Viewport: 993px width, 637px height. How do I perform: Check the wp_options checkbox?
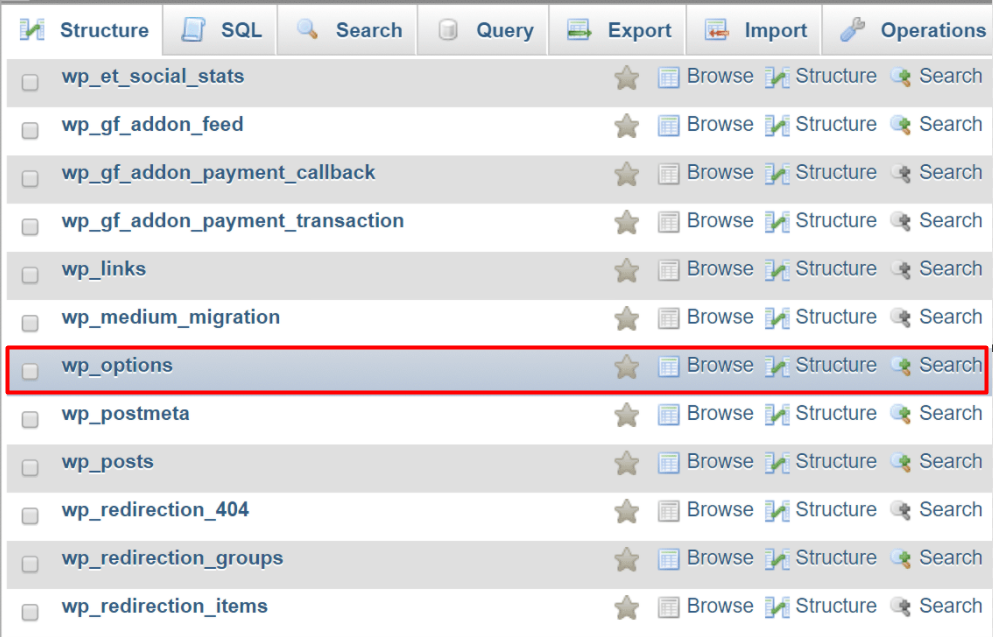tap(30, 371)
